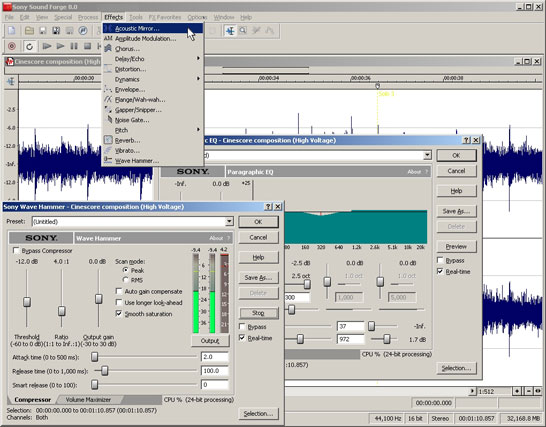Pause playback in the transport bar
The width and height of the screenshot is (546, 427).
click(x=74, y=46)
